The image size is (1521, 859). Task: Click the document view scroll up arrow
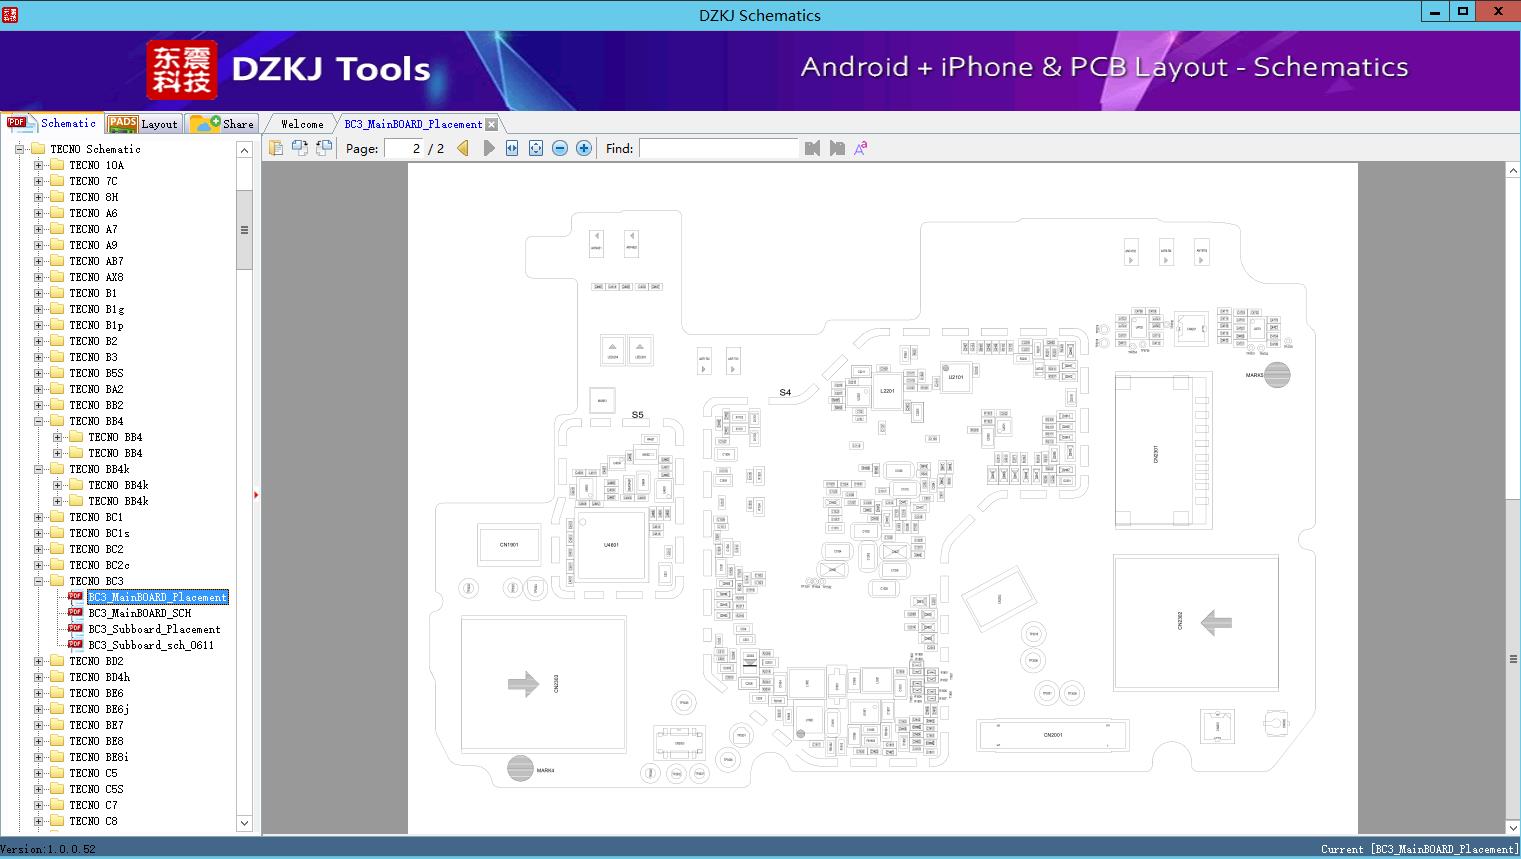pyautogui.click(x=1513, y=171)
